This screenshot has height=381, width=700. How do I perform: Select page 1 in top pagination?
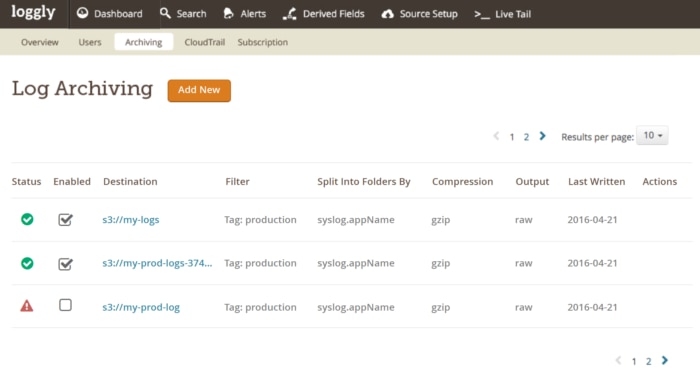point(512,137)
